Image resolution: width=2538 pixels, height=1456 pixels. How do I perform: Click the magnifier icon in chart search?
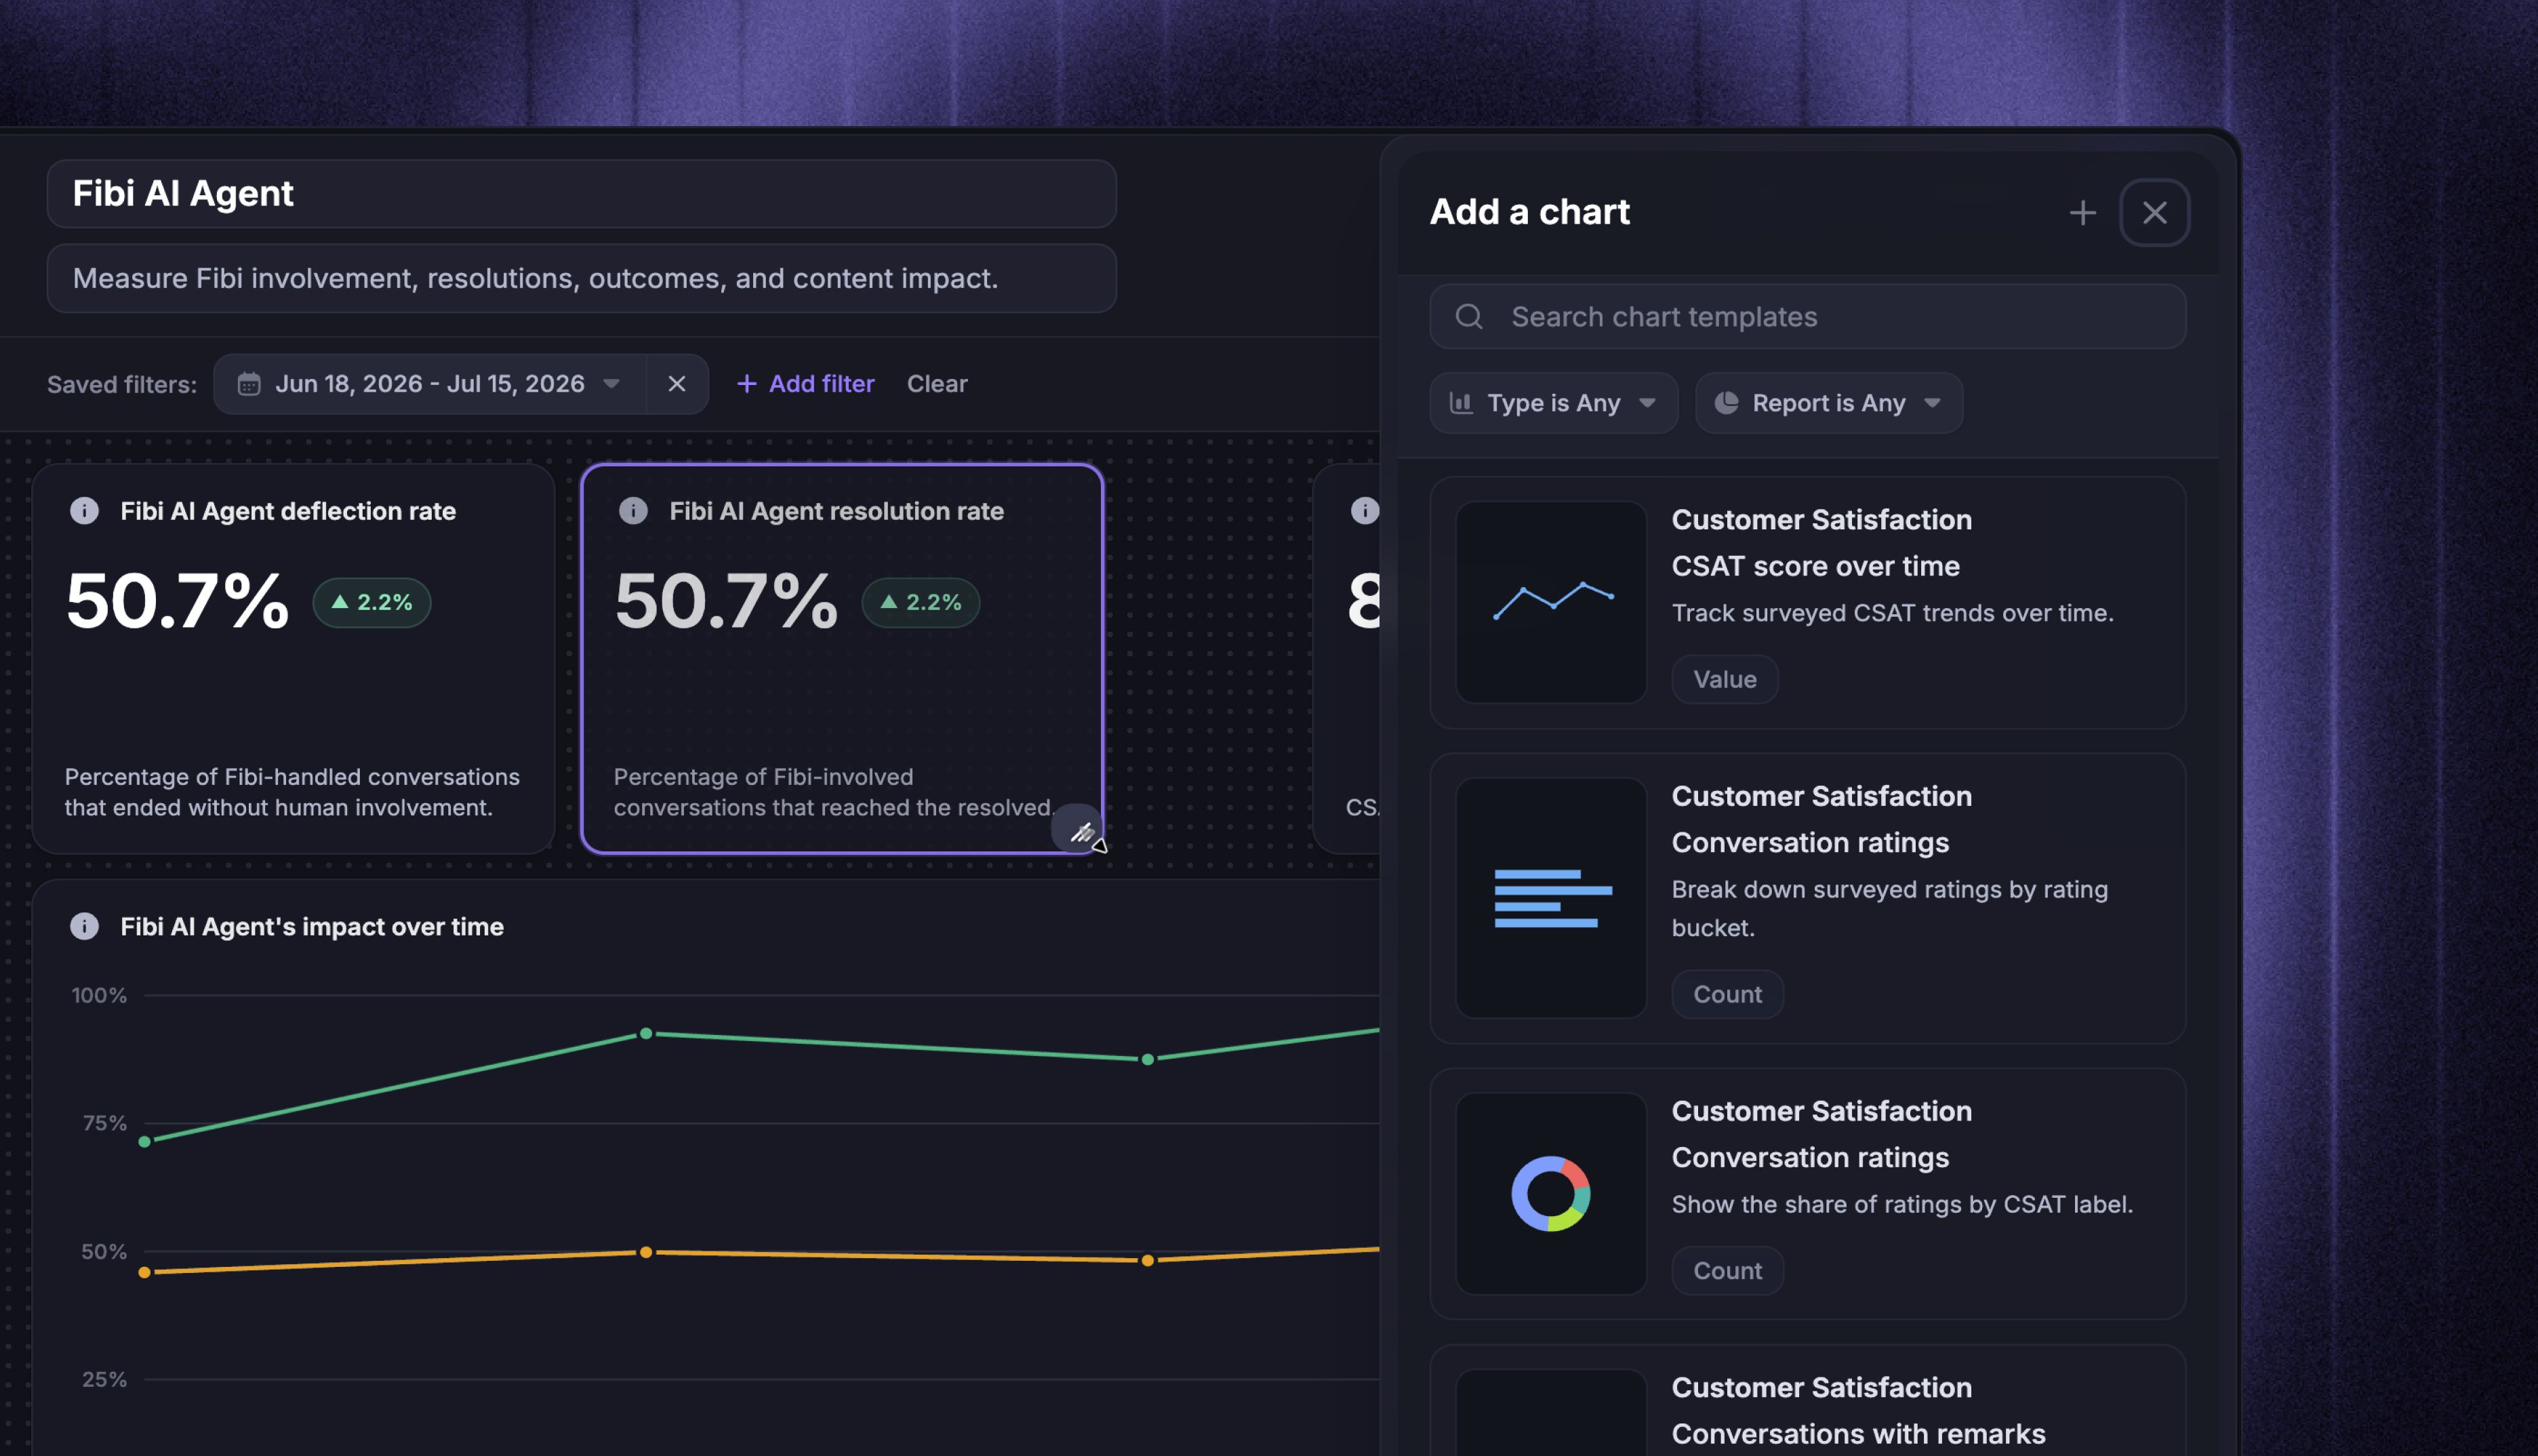(1468, 317)
